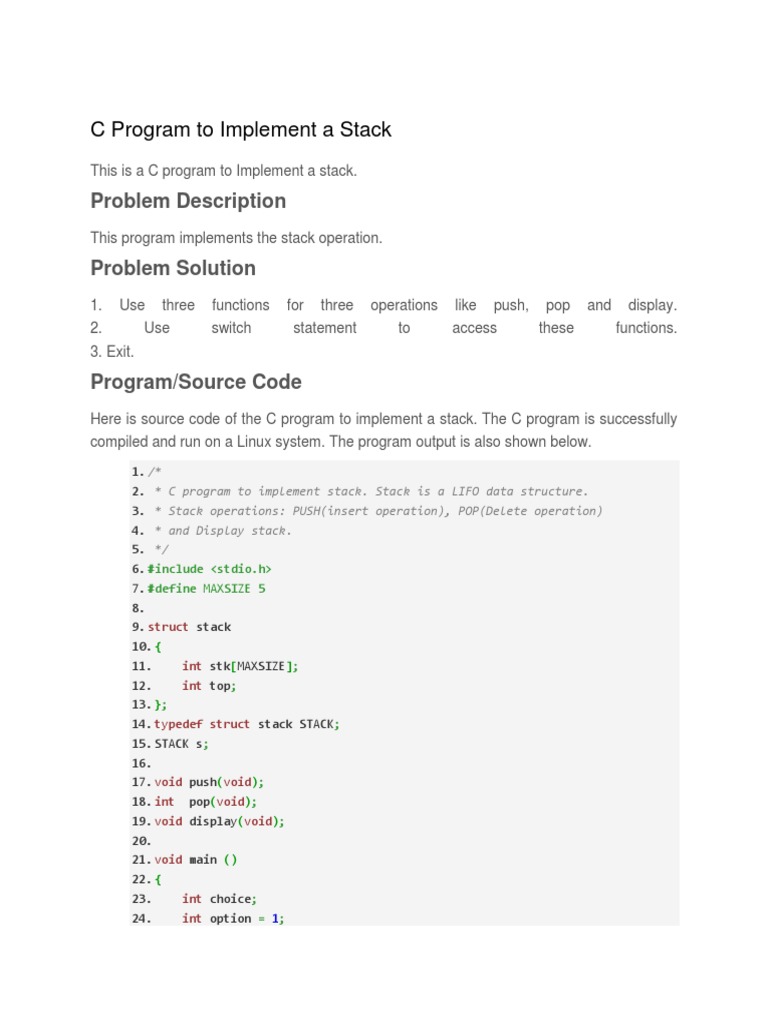Screen dimensions: 768x1024
Task: Click the 'void main ()' code line
Action: click(x=196, y=860)
